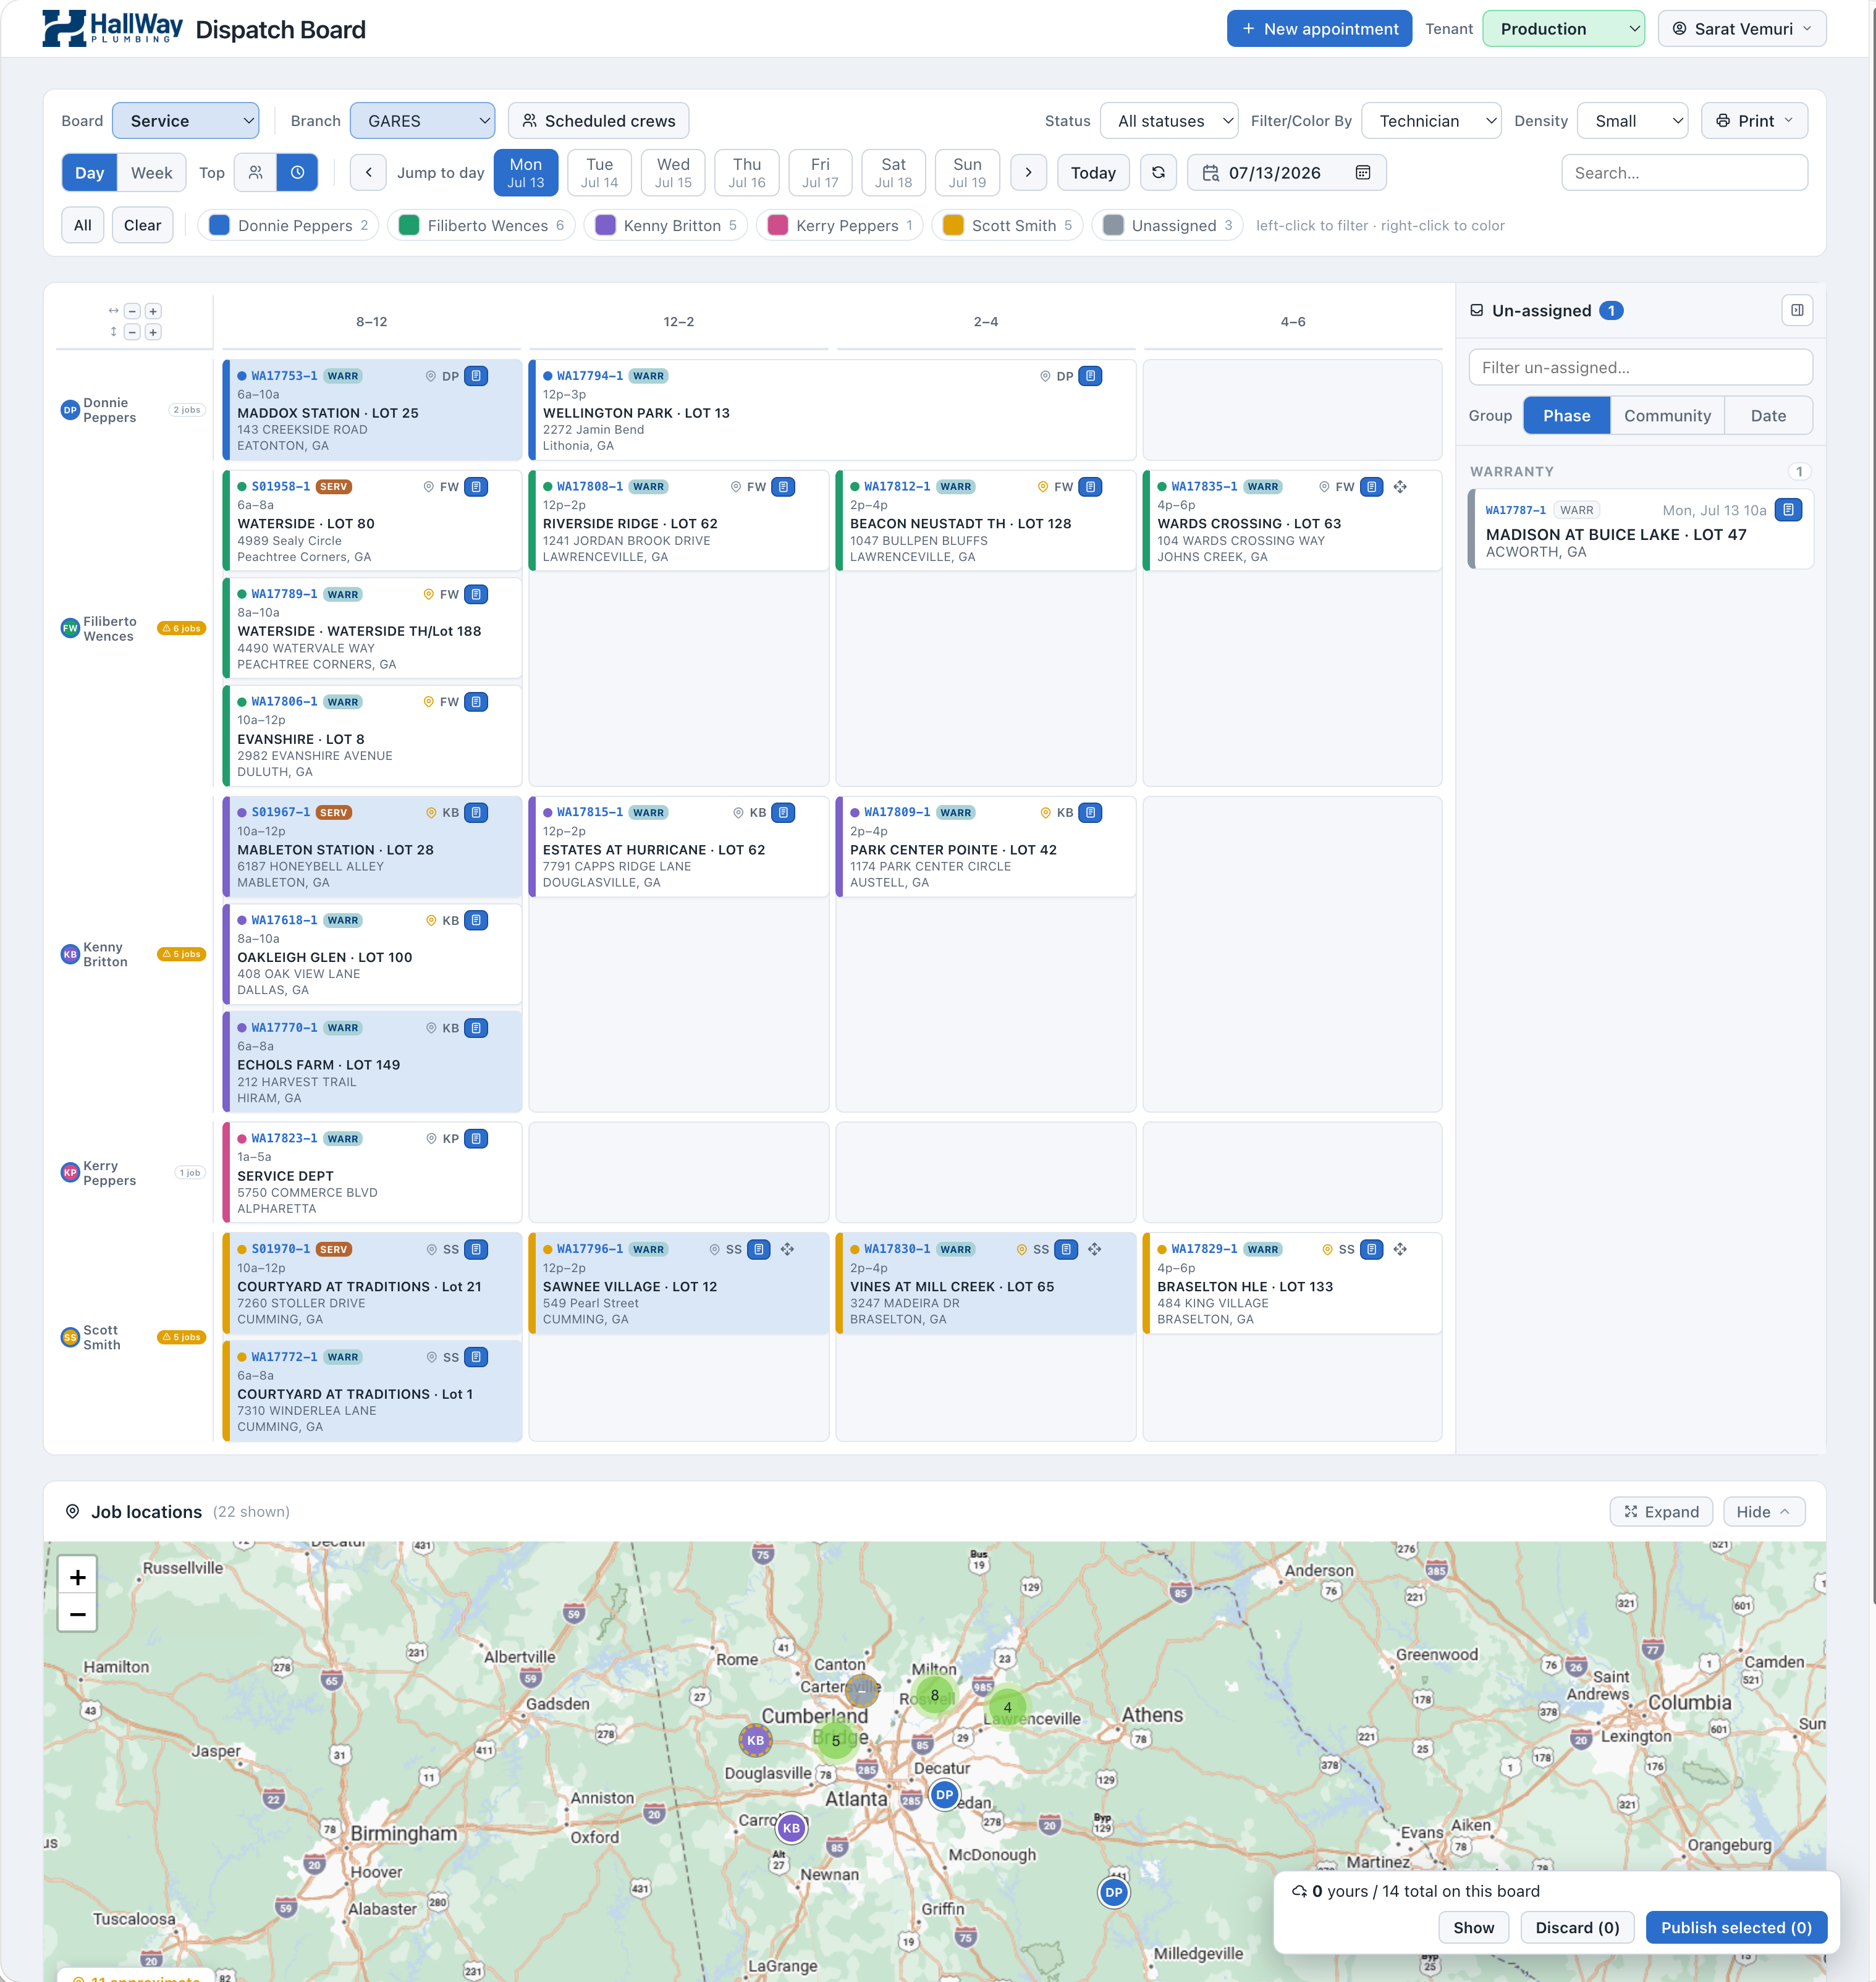Image resolution: width=1876 pixels, height=1982 pixels.
Task: Open the Status dropdown All statuses
Action: [1169, 120]
